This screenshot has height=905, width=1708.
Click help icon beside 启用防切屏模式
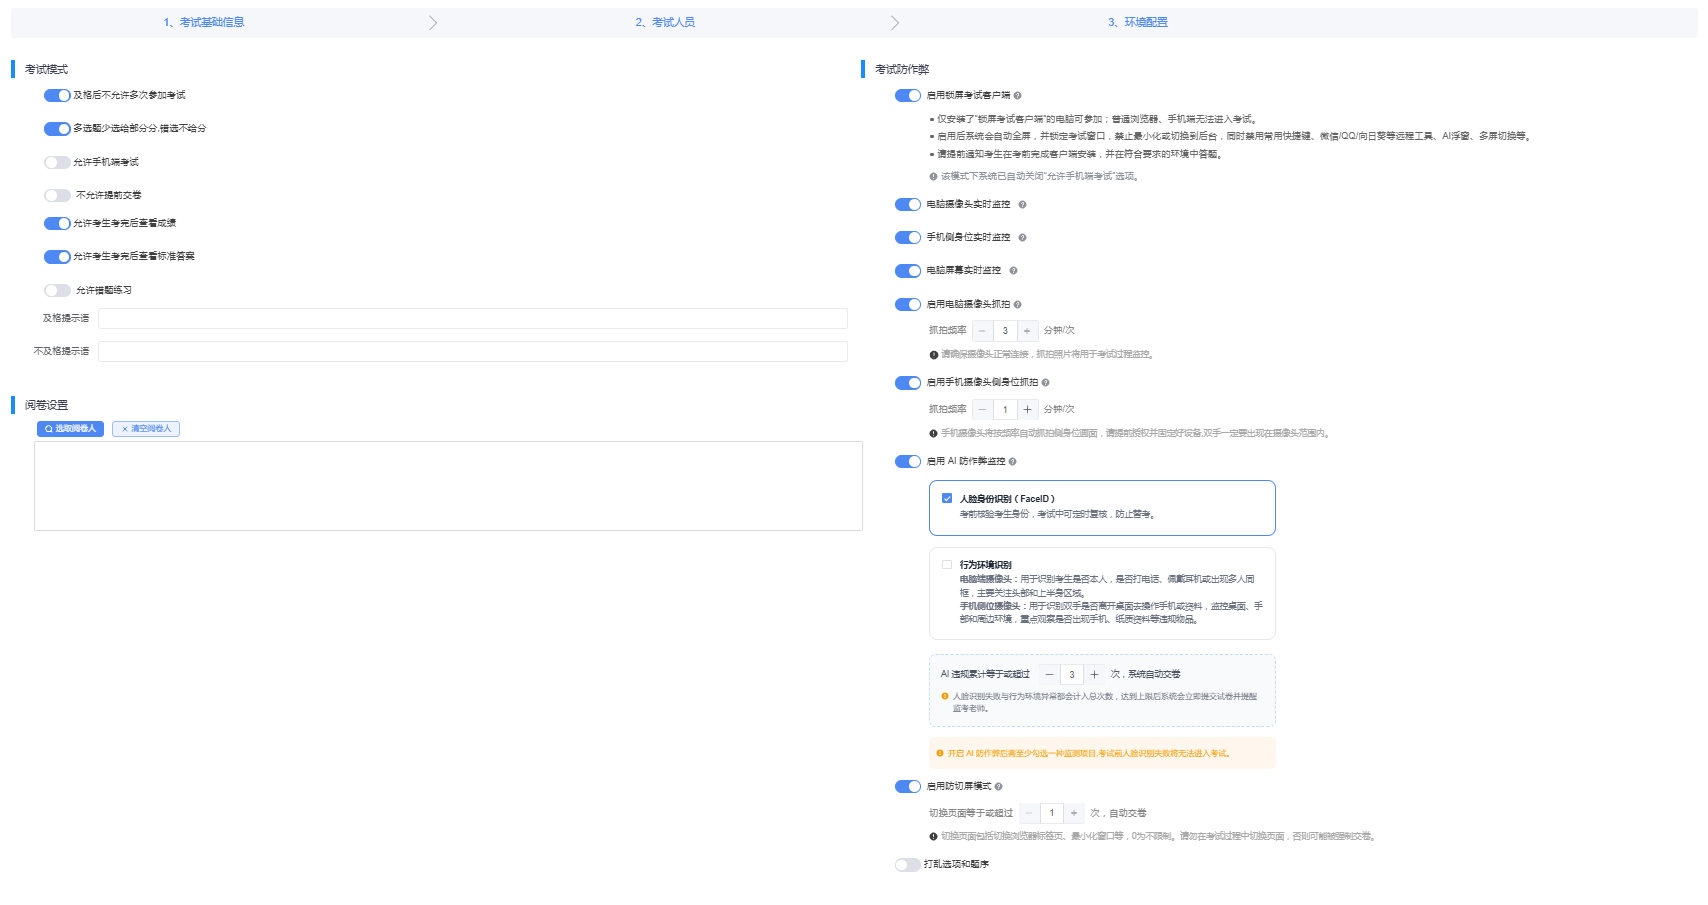point(999,787)
